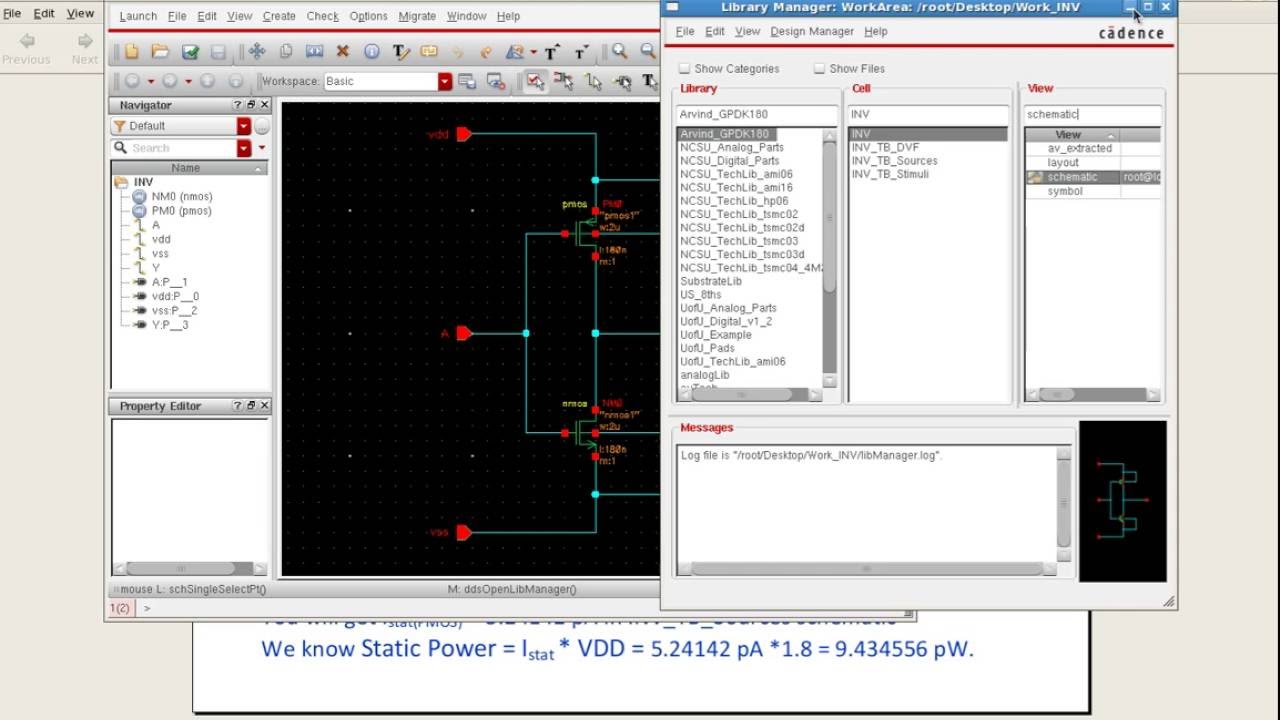The width and height of the screenshot is (1280, 720).
Task: Click the delete workspace icon
Action: tap(495, 81)
